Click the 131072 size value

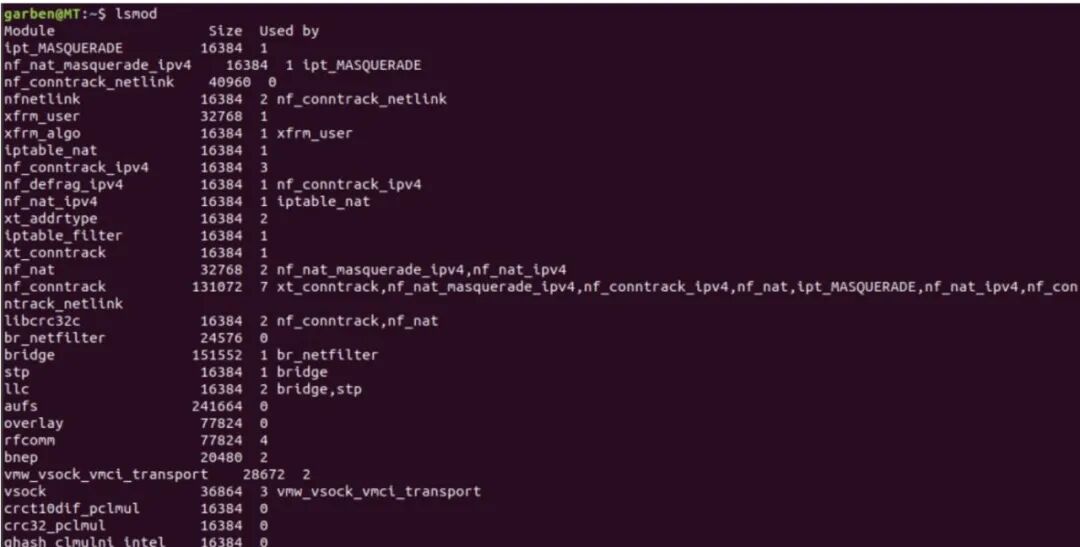[x=217, y=287]
